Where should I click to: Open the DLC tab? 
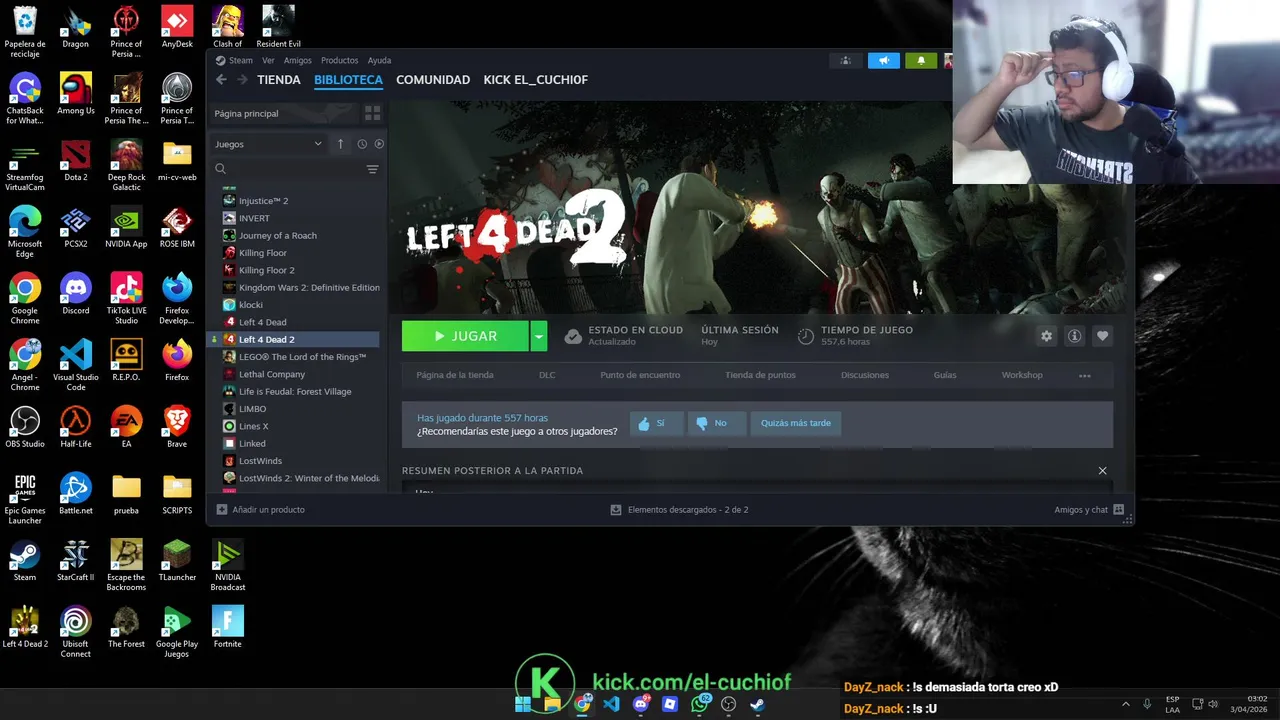[x=547, y=375]
